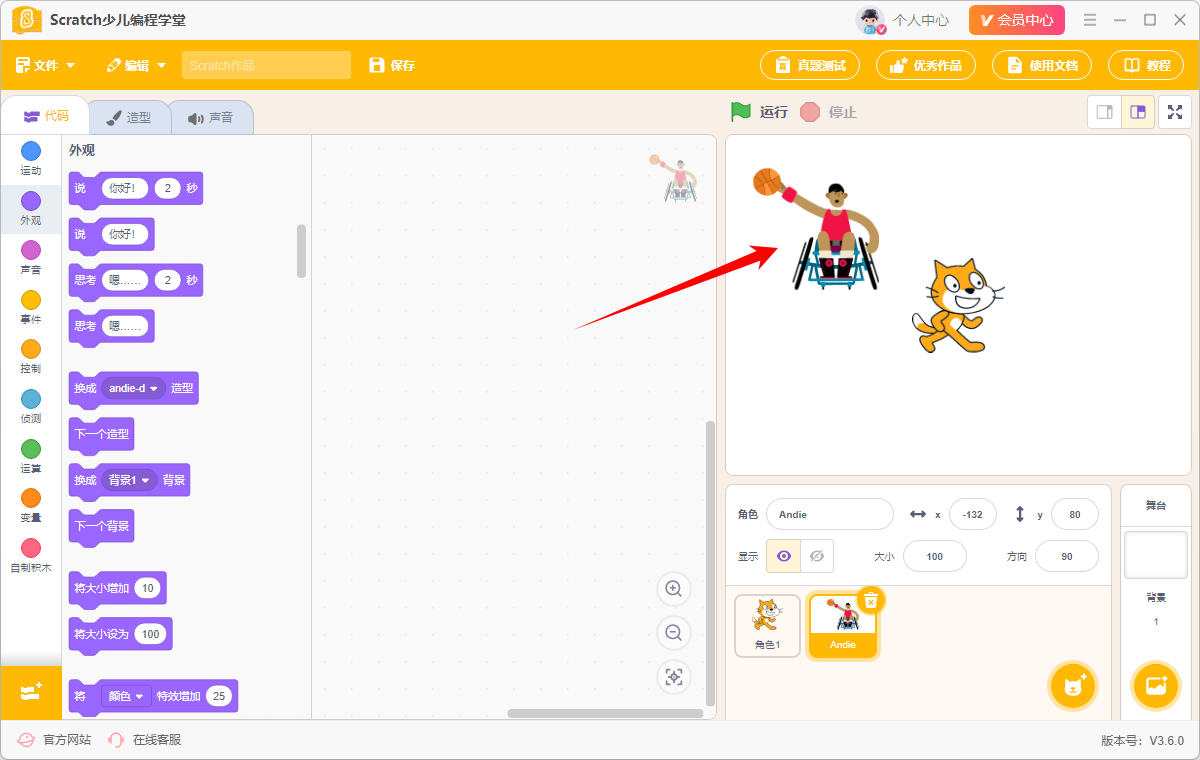Open 个人中心 link
Viewport: 1200px width, 760px height.
point(921,20)
